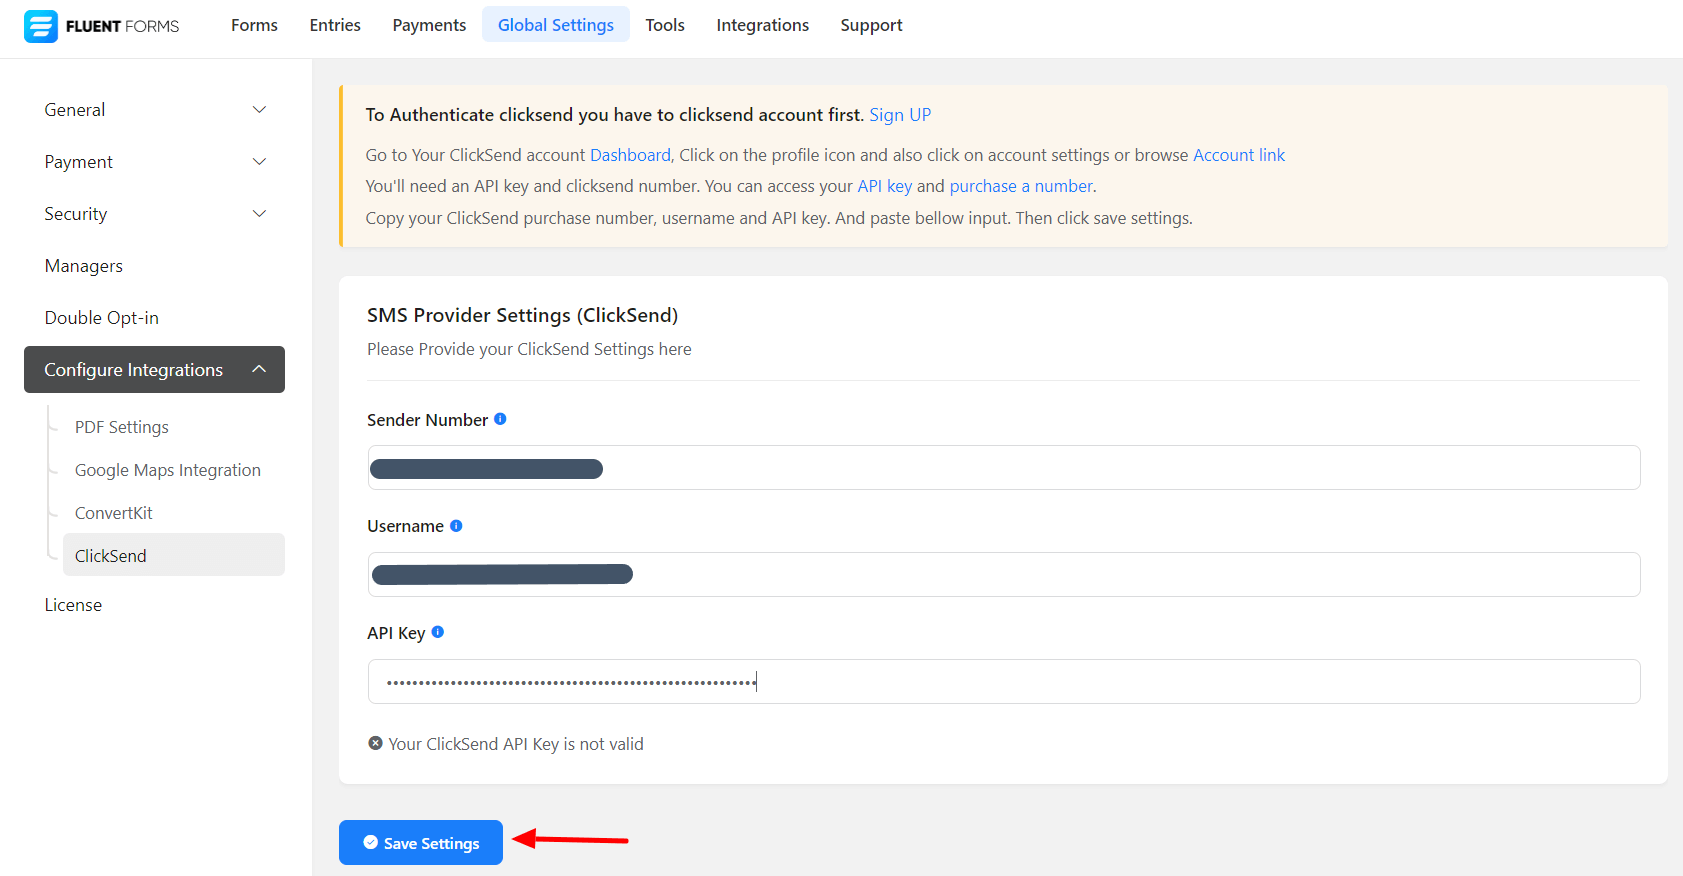The width and height of the screenshot is (1683, 876).
Task: Expand the General settings section
Action: pyautogui.click(x=154, y=110)
